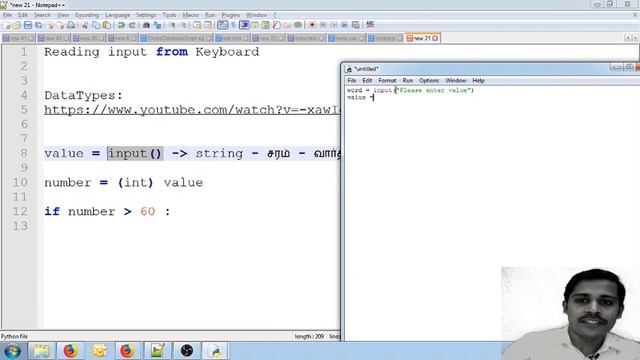Click the word Keyboard on line 1
The height and width of the screenshot is (360, 640).
coord(227,52)
